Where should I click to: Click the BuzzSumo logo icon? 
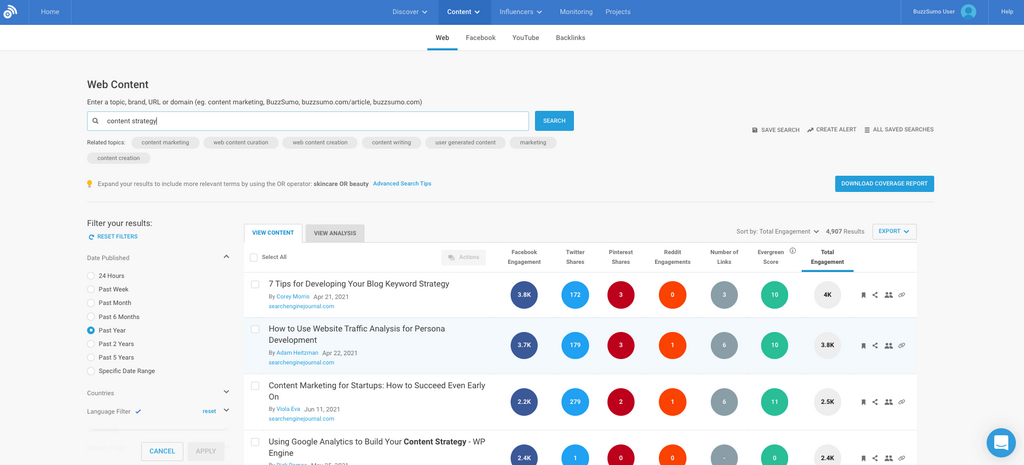[x=10, y=12]
